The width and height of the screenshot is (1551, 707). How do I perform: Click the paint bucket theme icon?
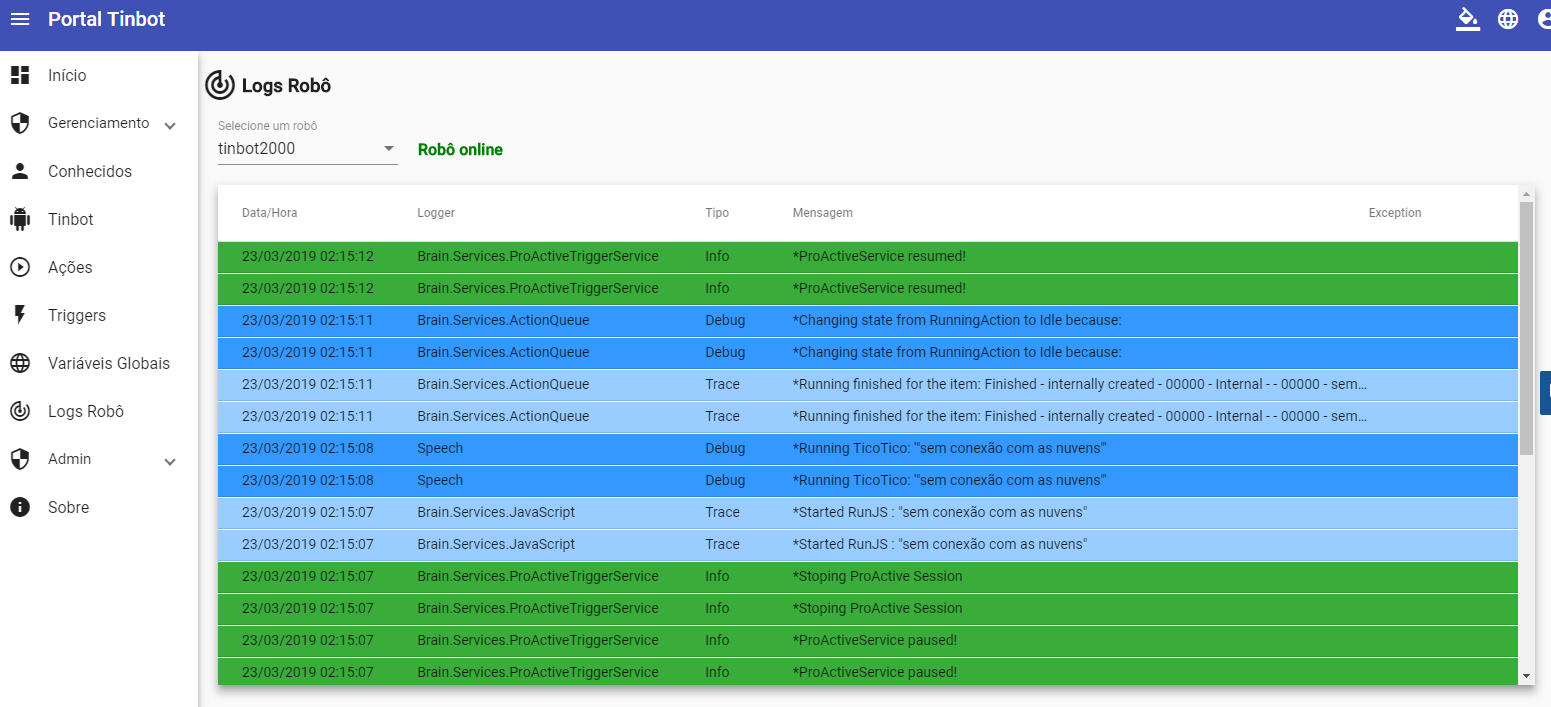[1467, 19]
